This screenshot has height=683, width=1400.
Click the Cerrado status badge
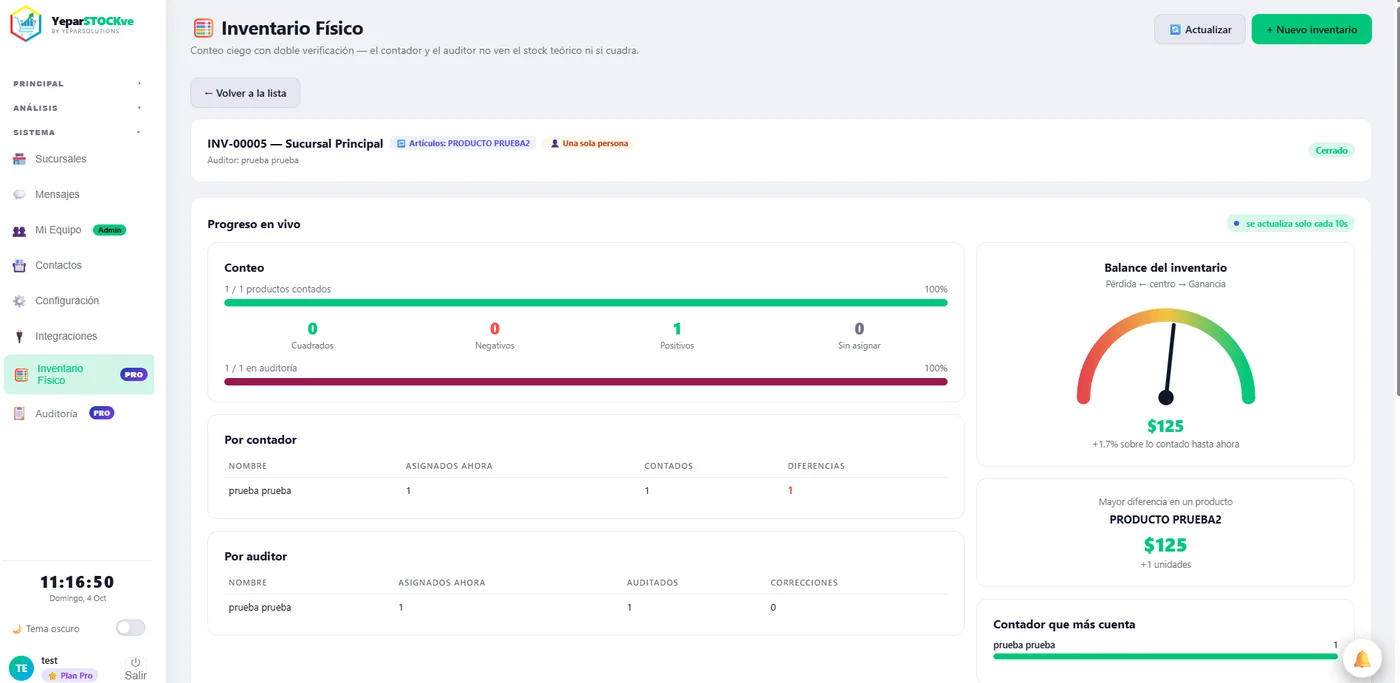pyautogui.click(x=1331, y=151)
